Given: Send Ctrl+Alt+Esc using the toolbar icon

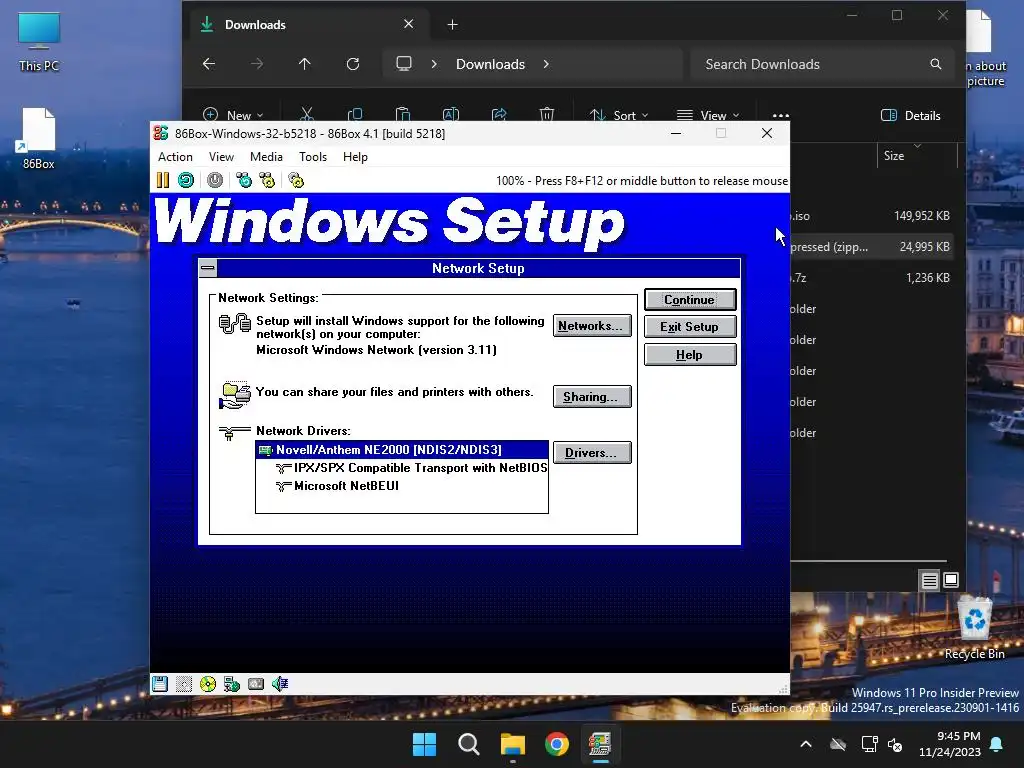Looking at the screenshot, I should tap(267, 180).
